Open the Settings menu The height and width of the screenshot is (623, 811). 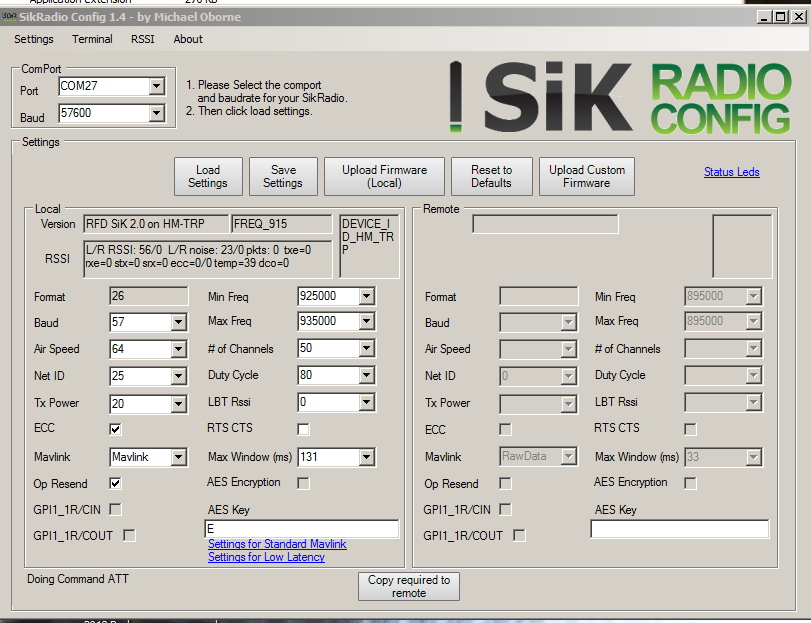pos(34,39)
